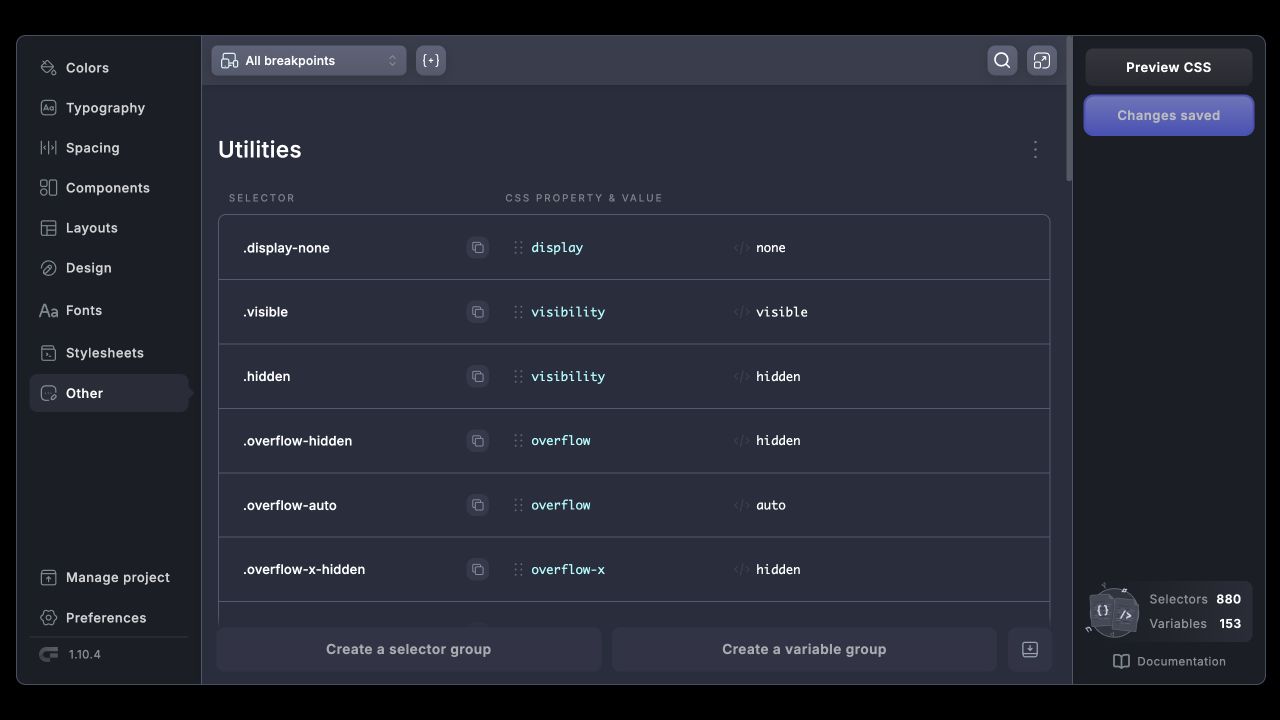Click Create a variable group

(x=804, y=649)
